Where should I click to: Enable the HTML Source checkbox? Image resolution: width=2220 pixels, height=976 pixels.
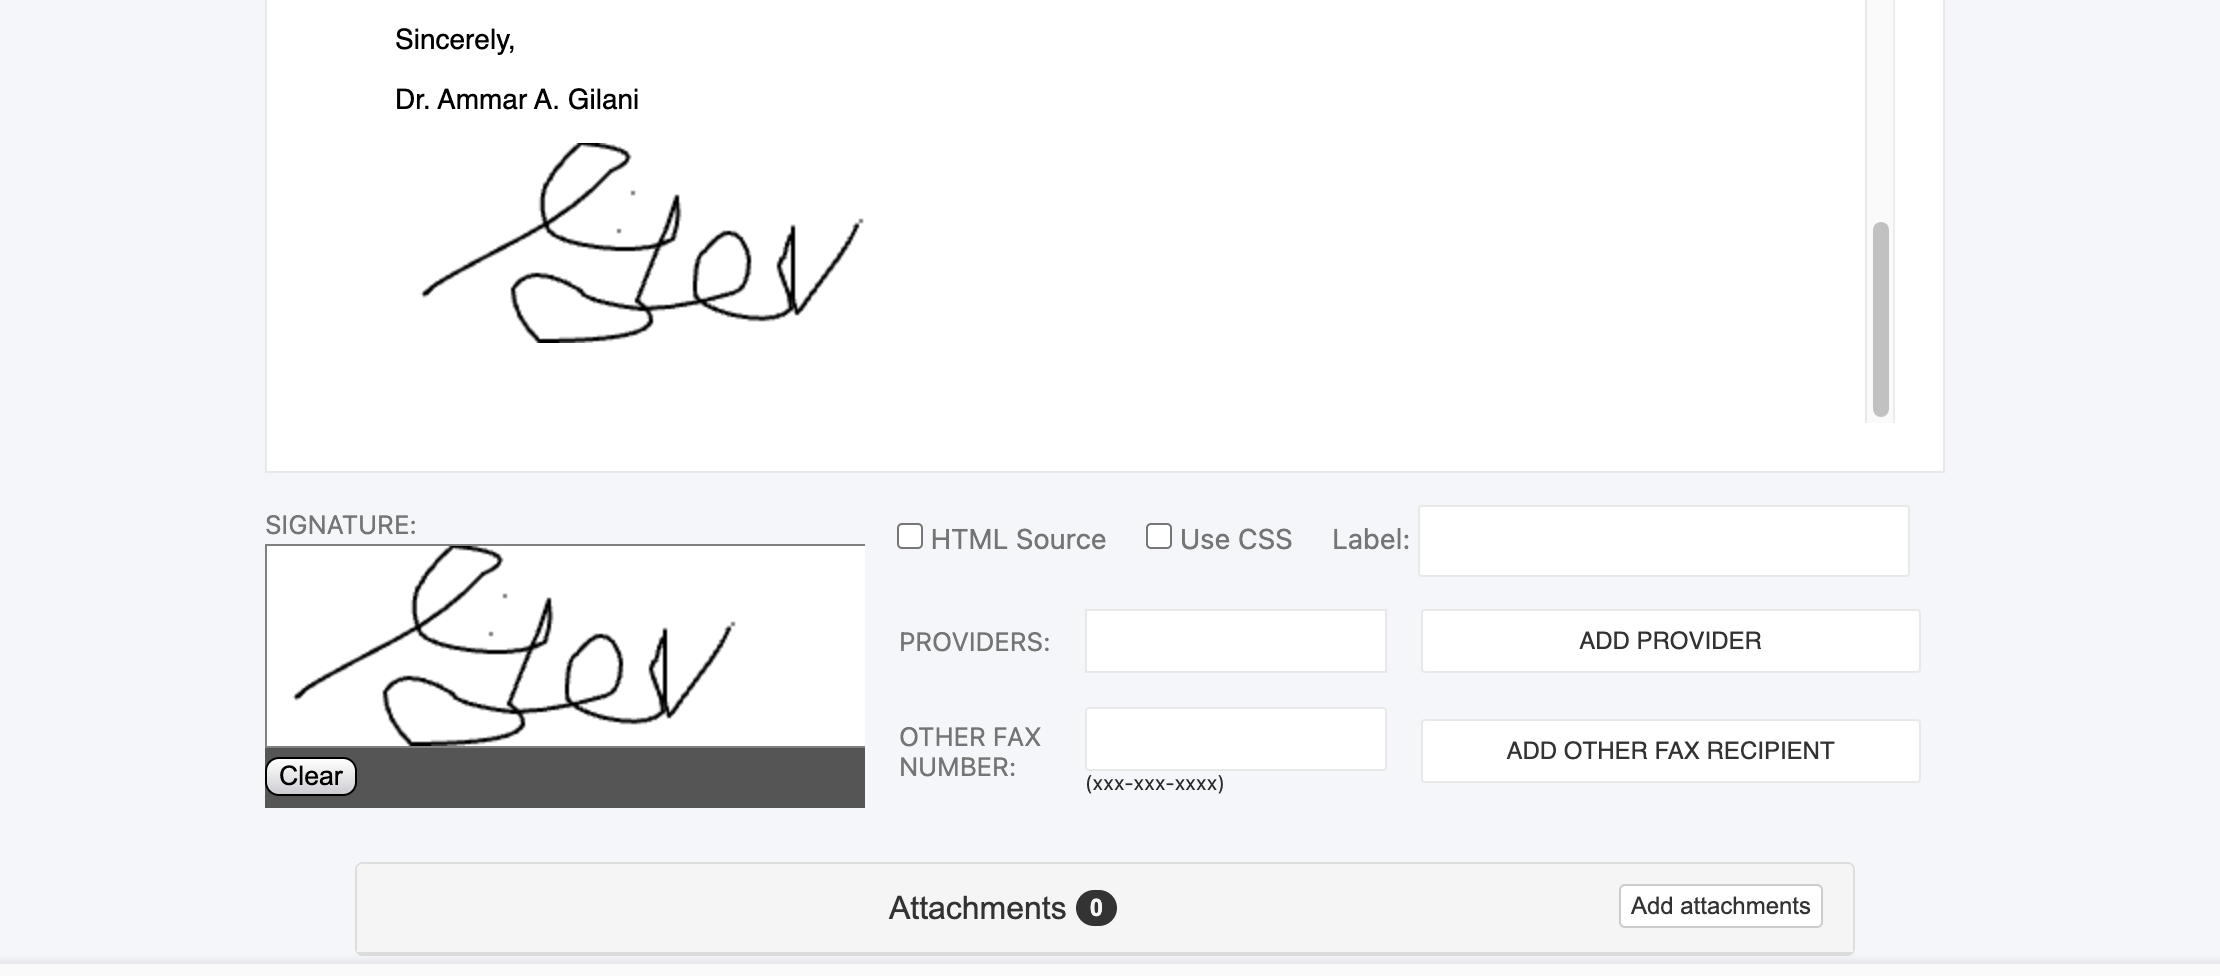pos(910,537)
